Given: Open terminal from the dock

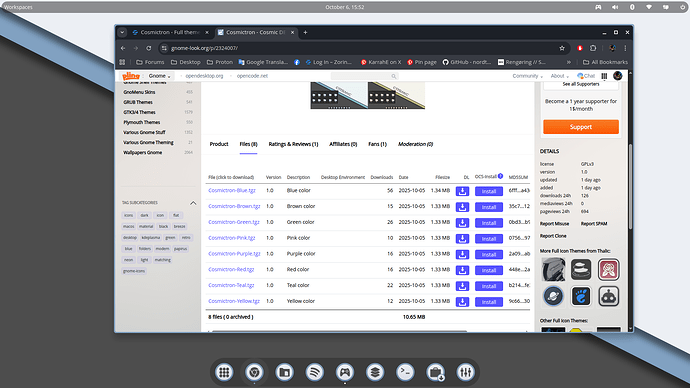Looking at the screenshot, I should point(405,373).
